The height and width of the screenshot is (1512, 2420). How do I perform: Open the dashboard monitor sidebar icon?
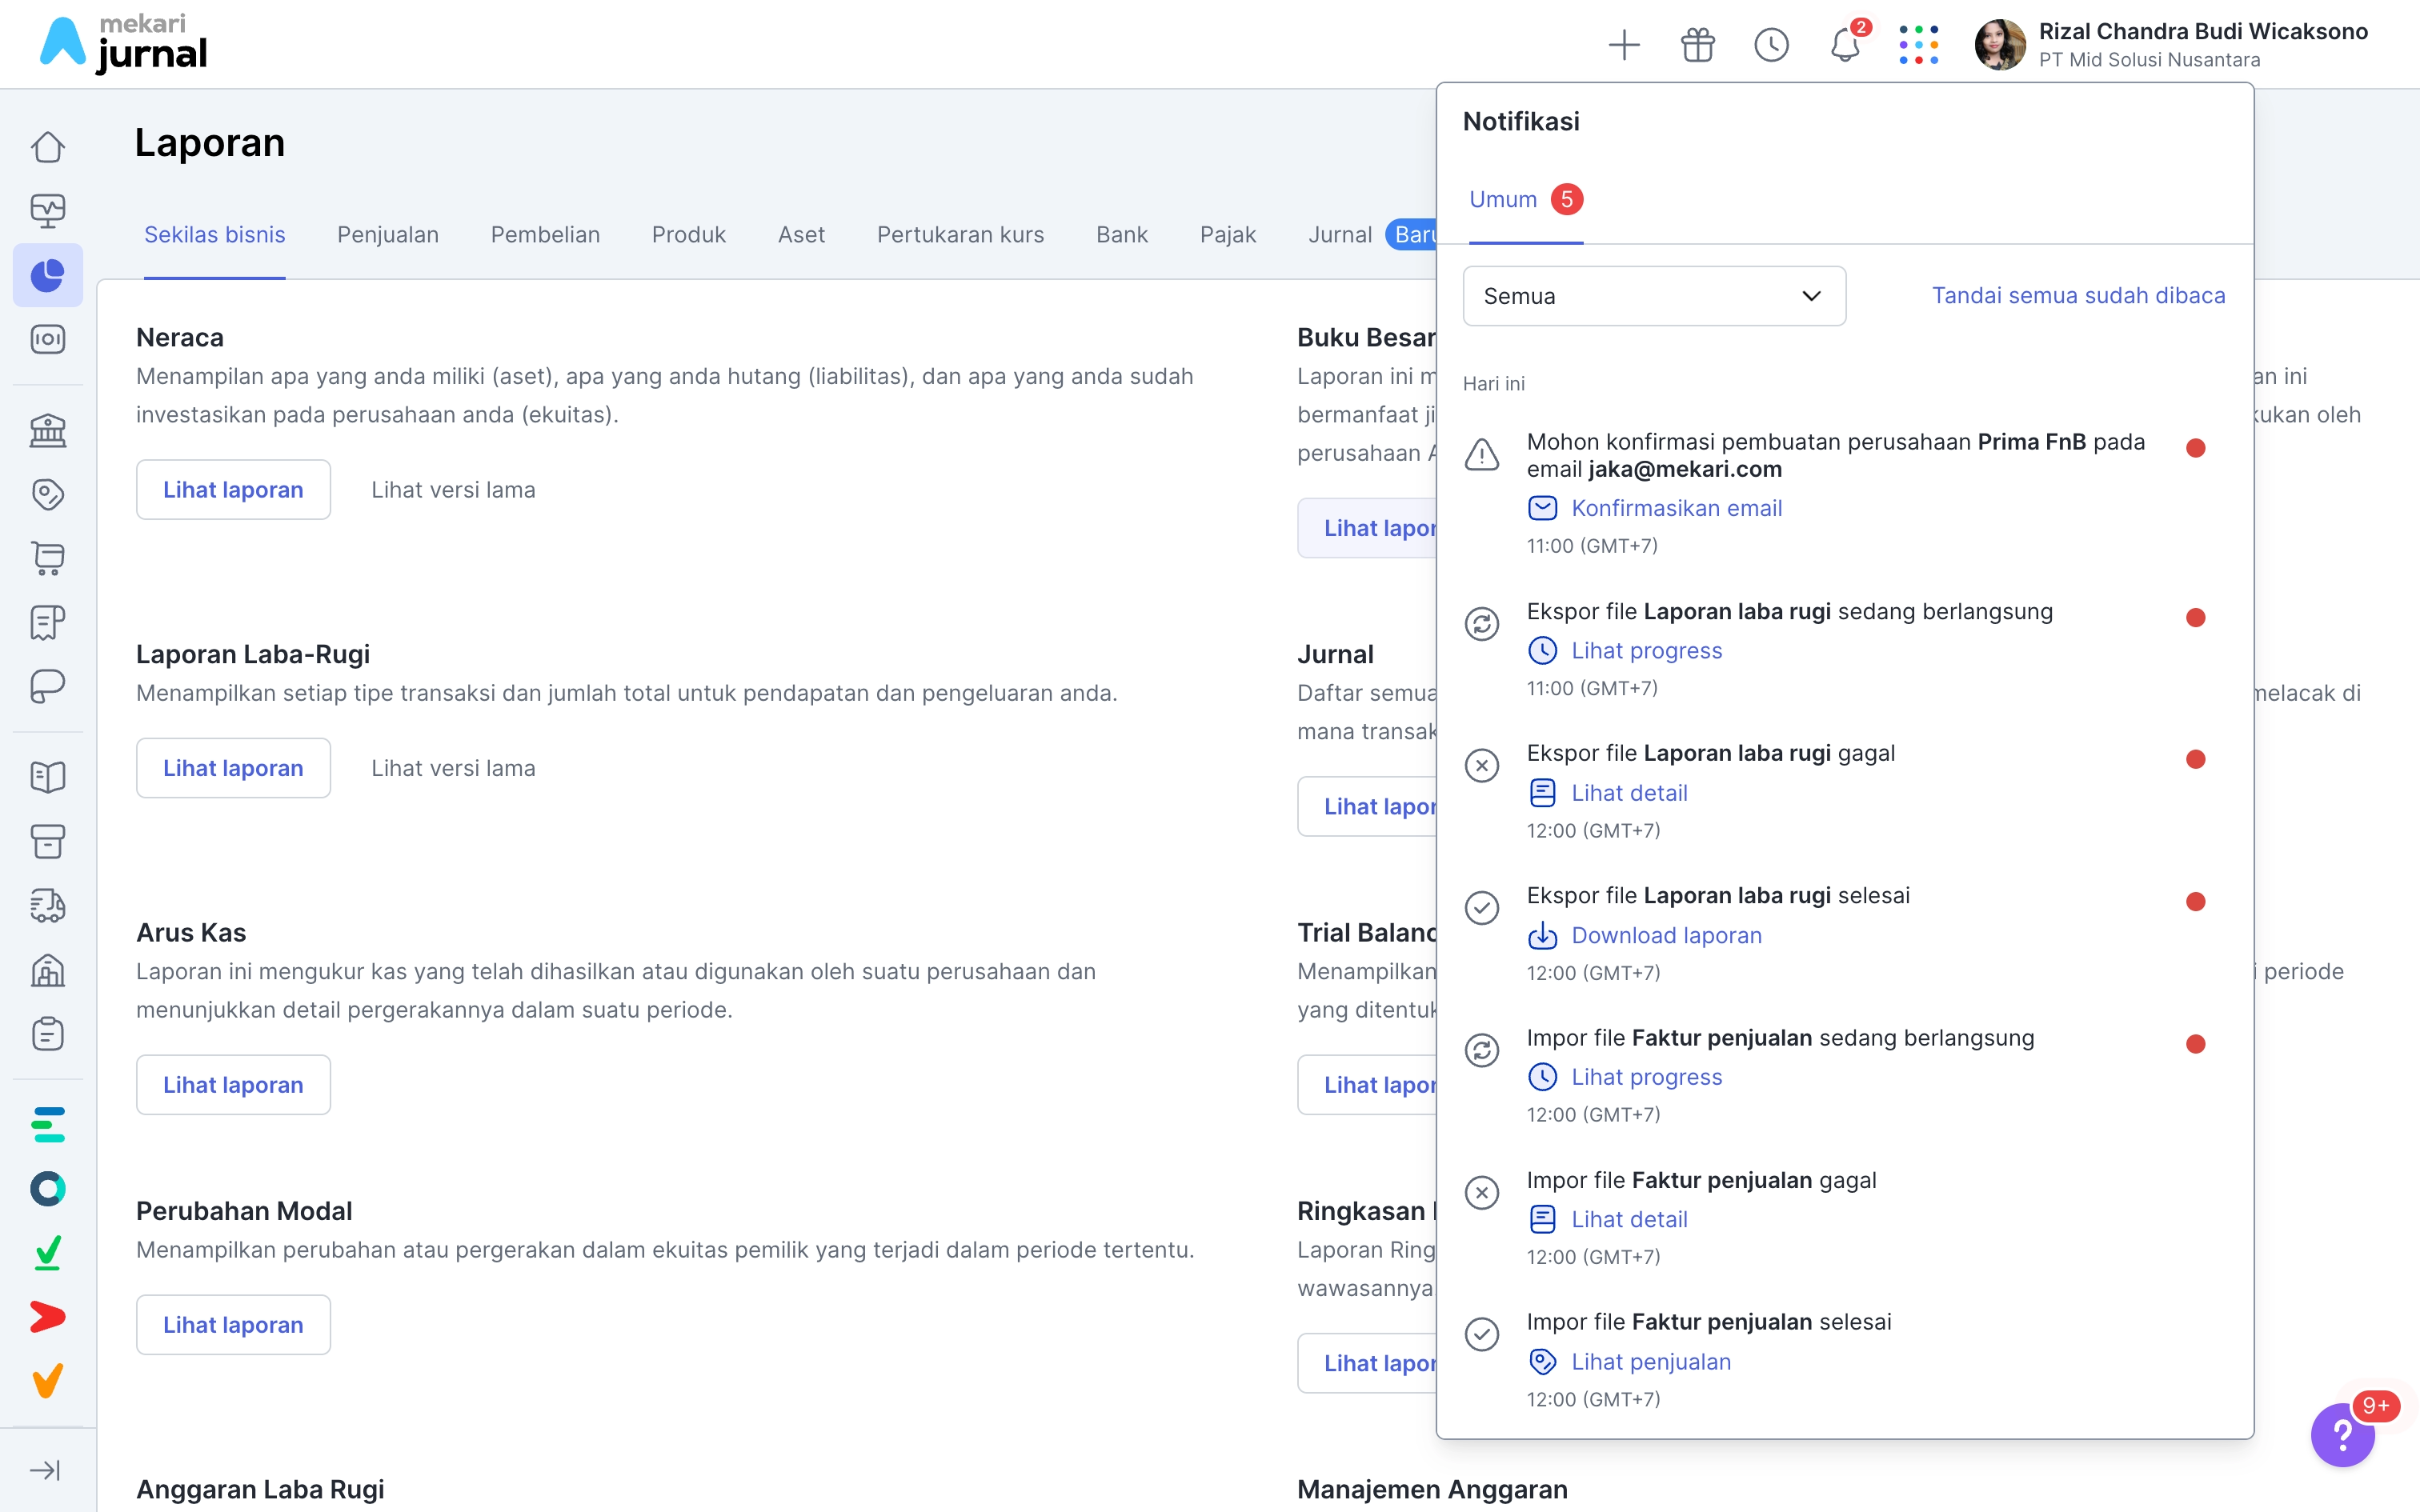[48, 211]
